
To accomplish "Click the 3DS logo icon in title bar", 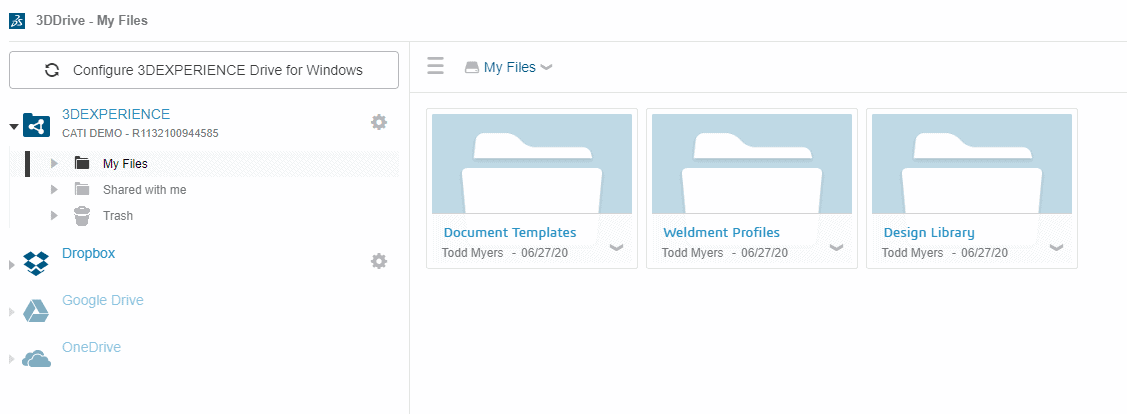I will click(x=17, y=21).
